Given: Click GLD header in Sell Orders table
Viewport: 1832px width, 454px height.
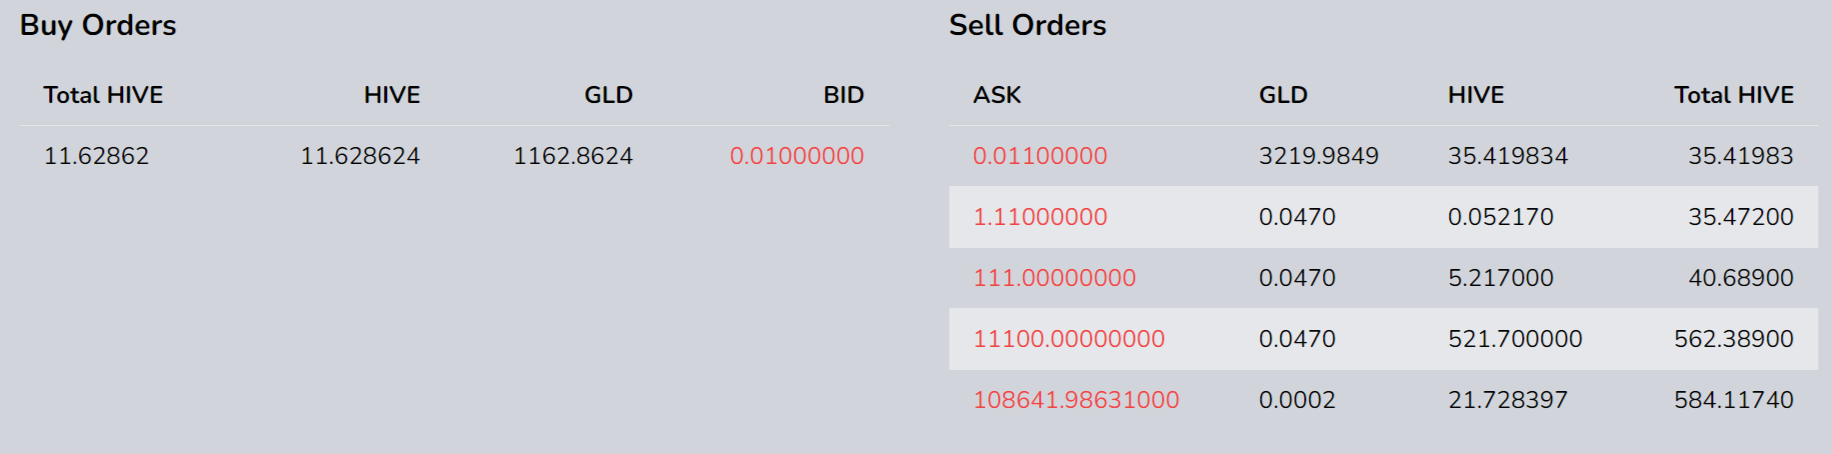Looking at the screenshot, I should [x=1283, y=95].
